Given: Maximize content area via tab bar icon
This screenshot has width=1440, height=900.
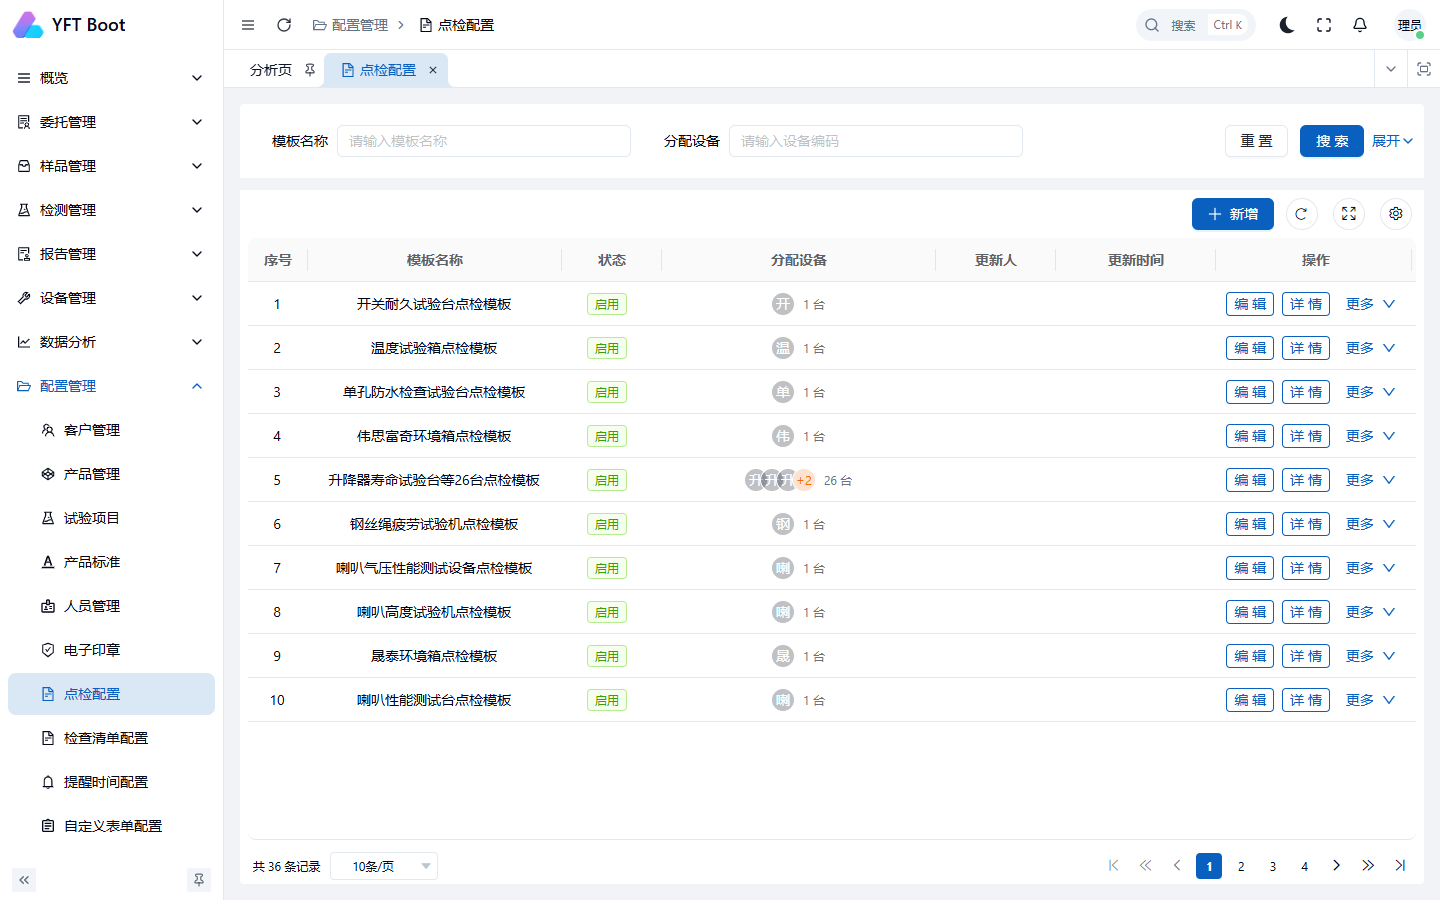Looking at the screenshot, I should click(1424, 69).
